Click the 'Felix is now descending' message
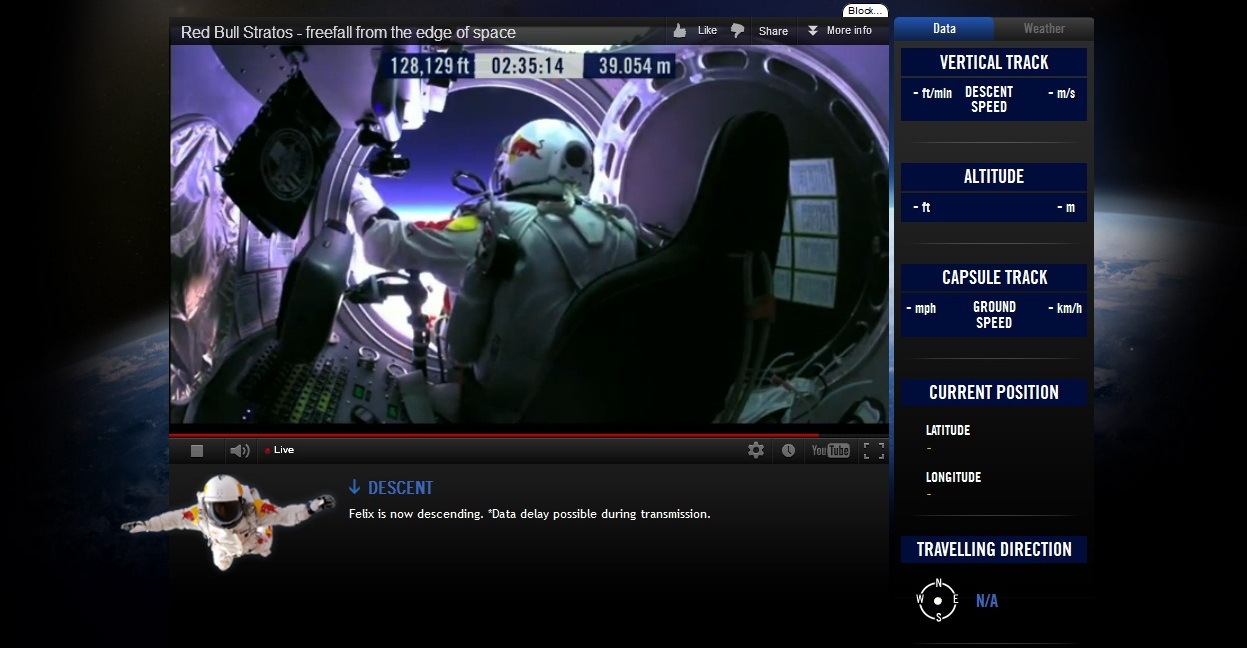The height and width of the screenshot is (648, 1247). pyautogui.click(x=529, y=514)
